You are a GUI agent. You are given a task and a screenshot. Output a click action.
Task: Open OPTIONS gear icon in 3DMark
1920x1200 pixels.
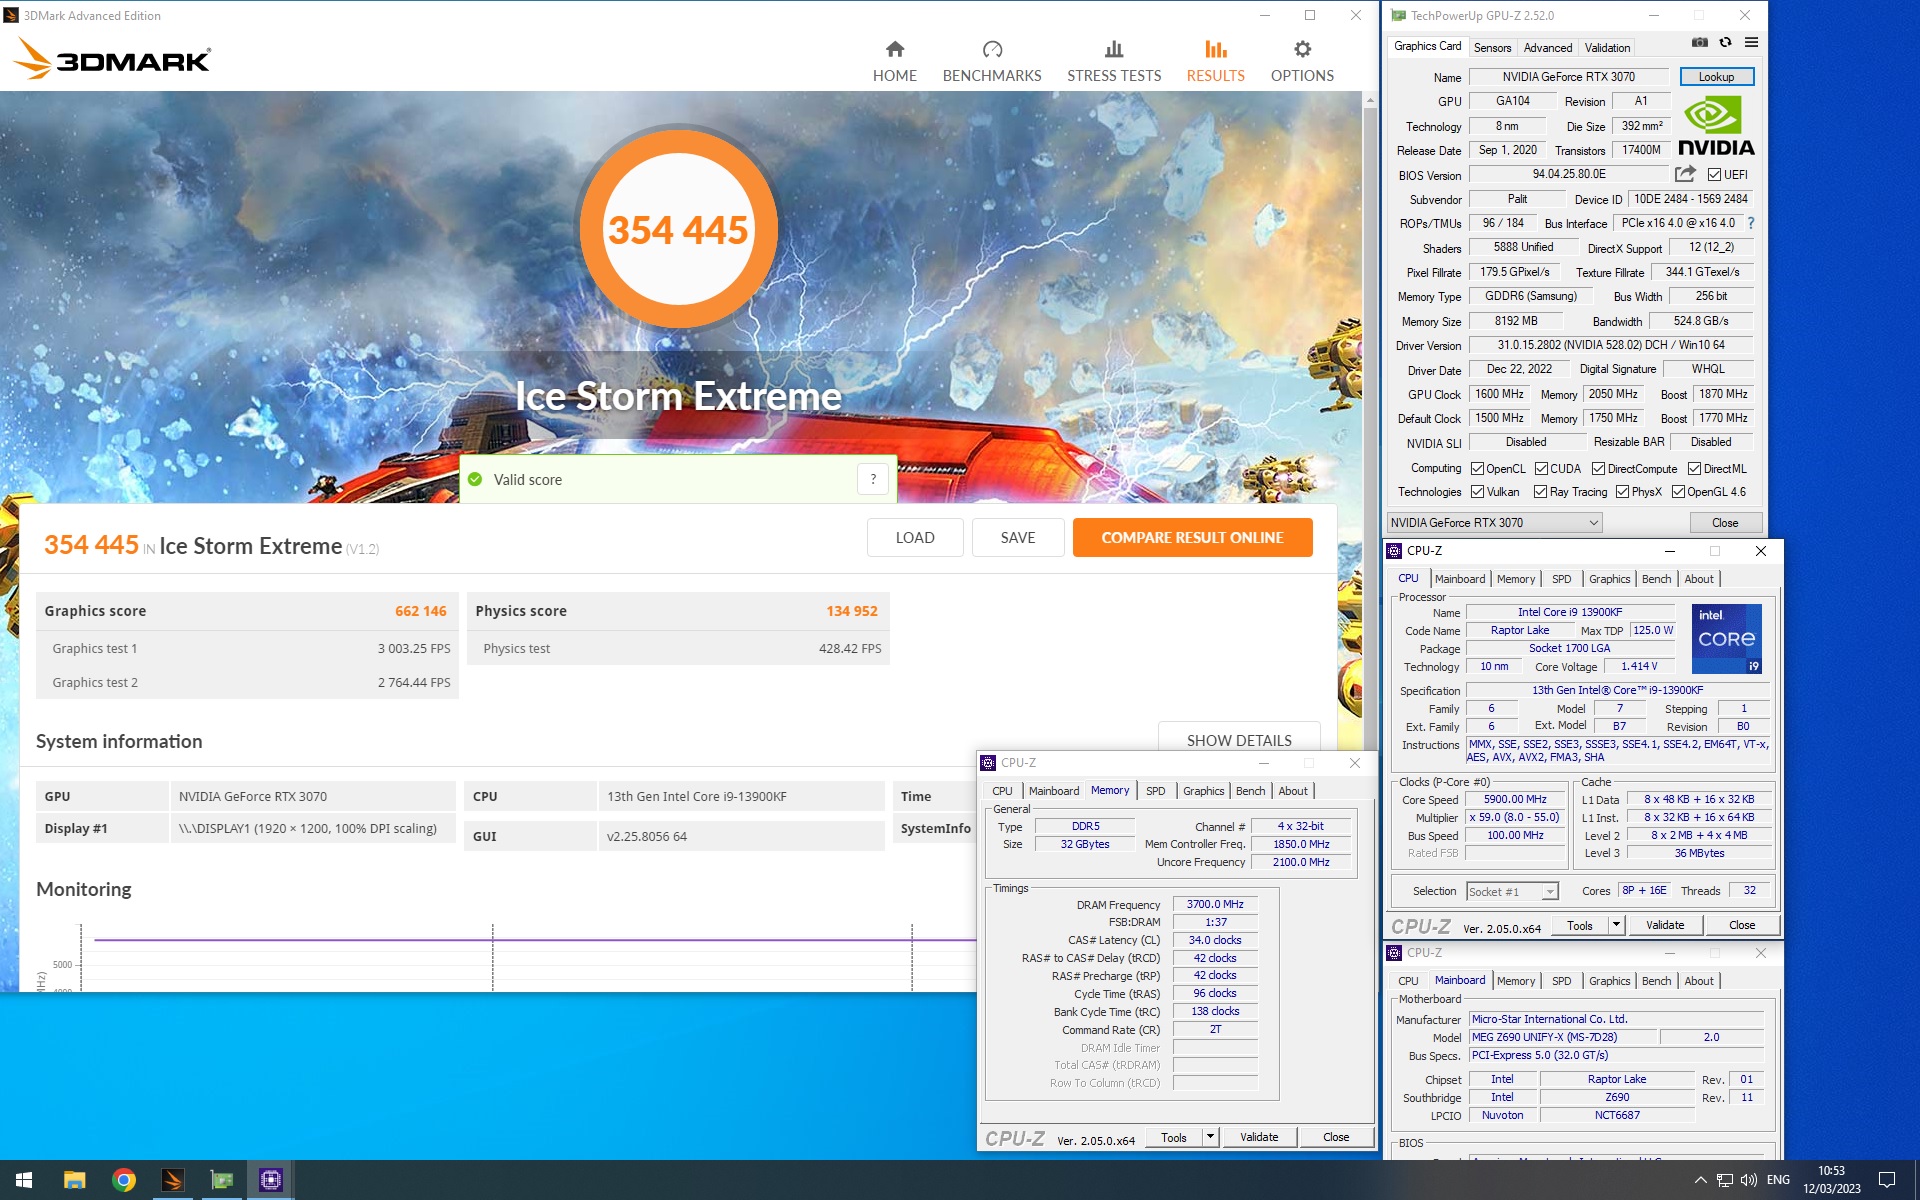click(1302, 49)
